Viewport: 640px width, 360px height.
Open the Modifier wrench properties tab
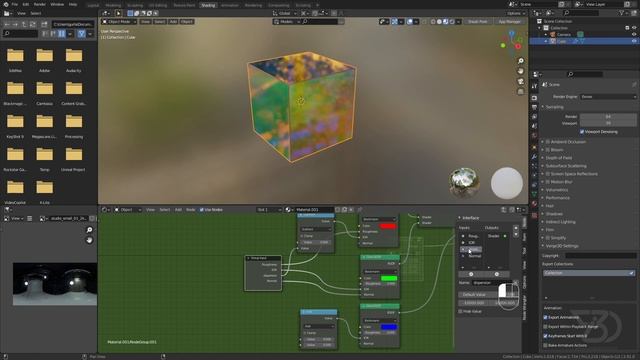tap(534, 156)
